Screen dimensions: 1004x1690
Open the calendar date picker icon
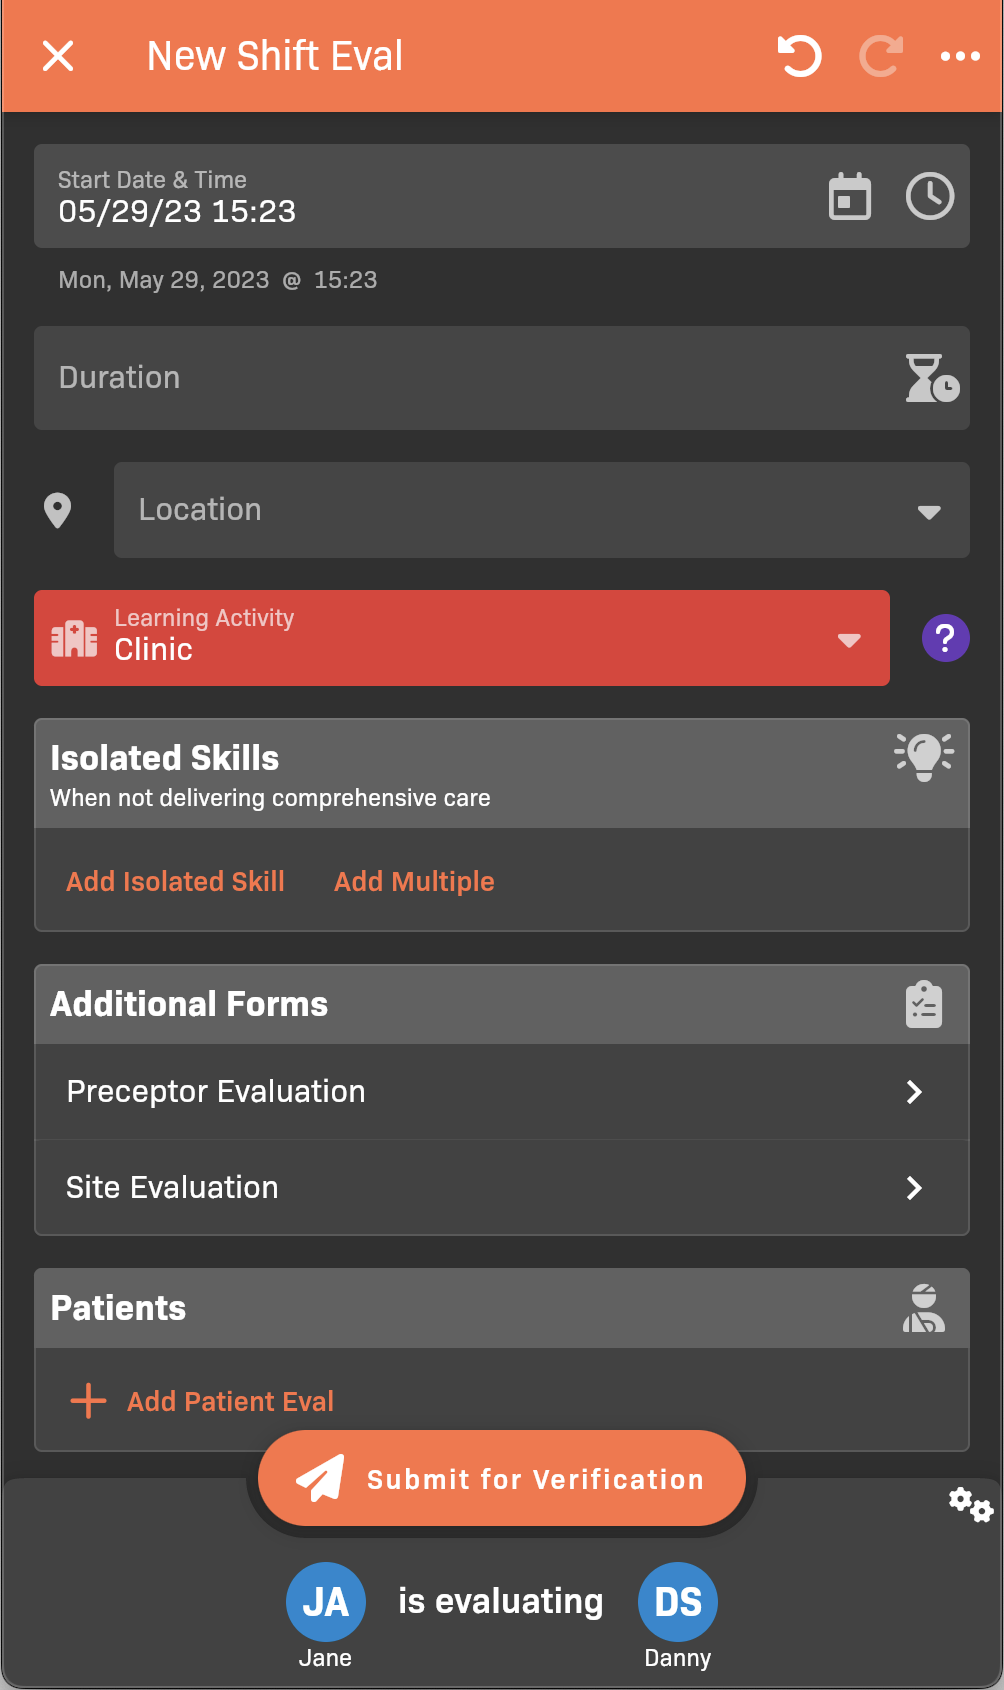coord(850,196)
